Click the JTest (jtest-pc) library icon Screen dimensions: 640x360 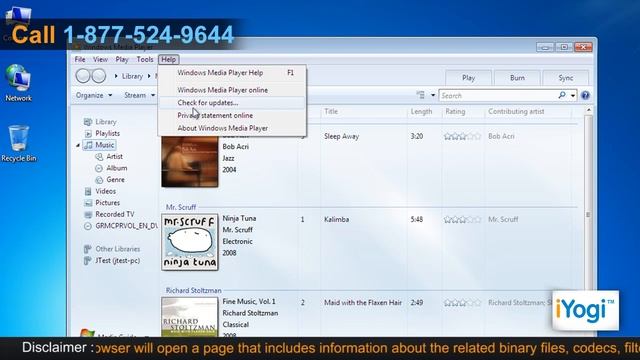[87, 260]
